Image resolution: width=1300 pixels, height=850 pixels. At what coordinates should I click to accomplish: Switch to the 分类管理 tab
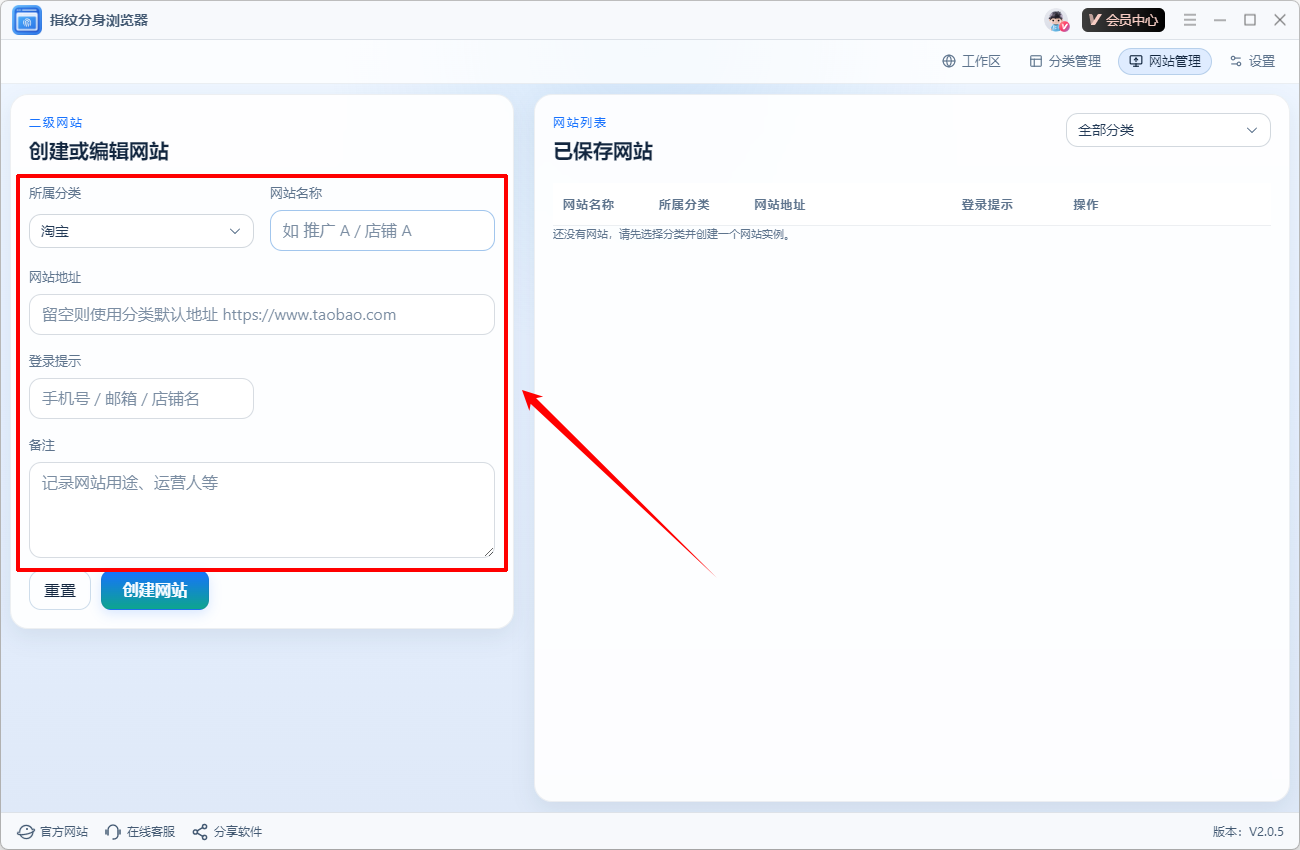point(1065,61)
